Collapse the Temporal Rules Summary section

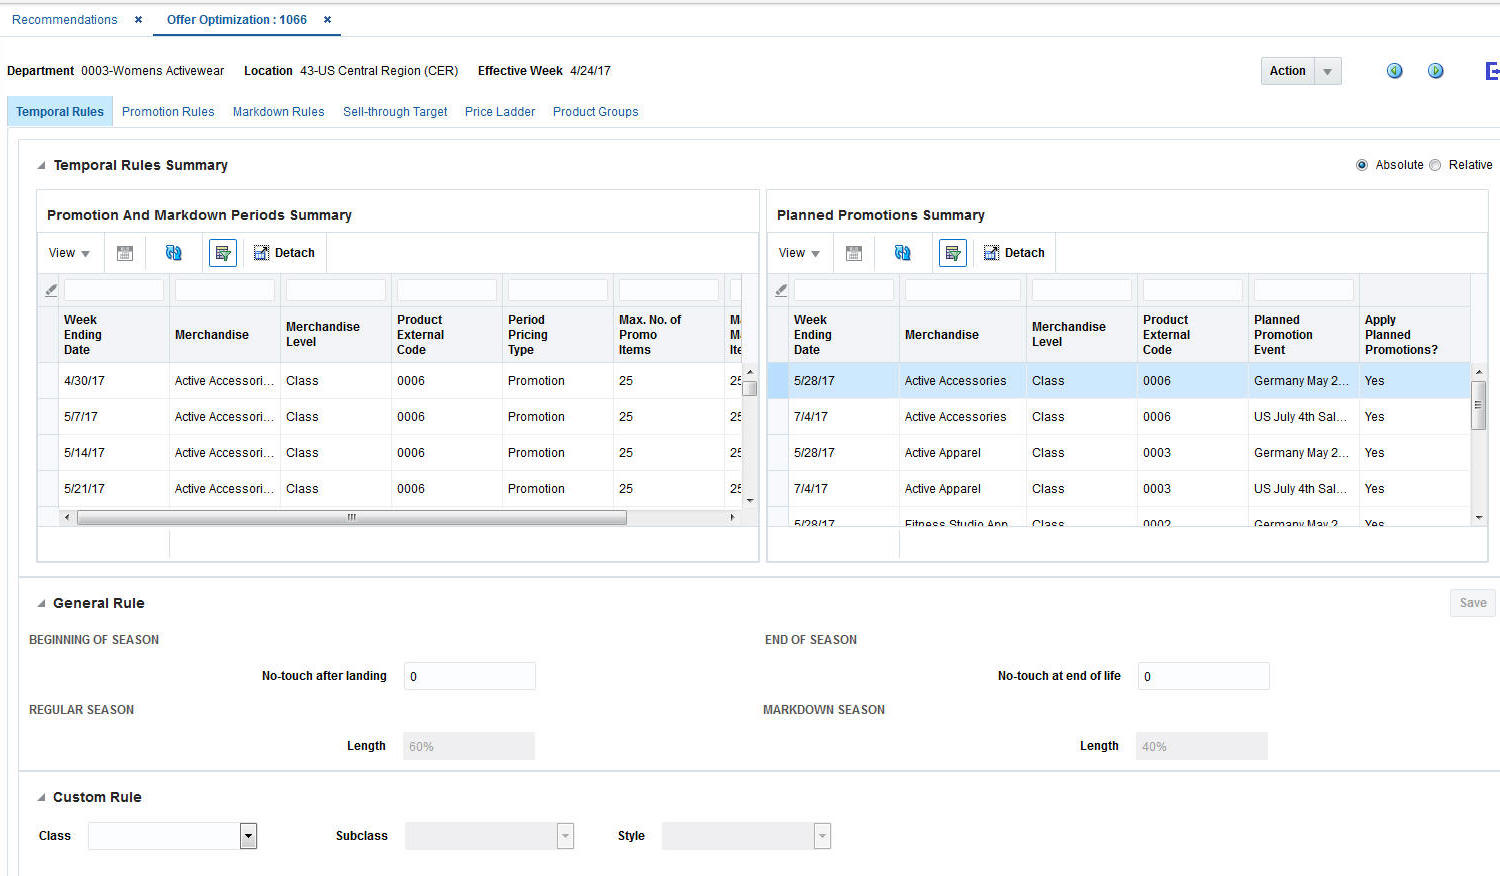(x=41, y=166)
